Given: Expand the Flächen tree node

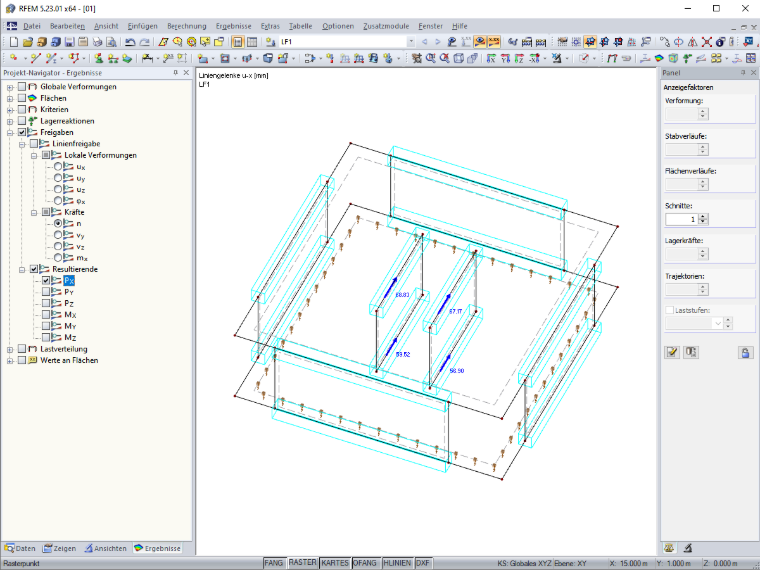Looking at the screenshot, I should (x=10, y=98).
